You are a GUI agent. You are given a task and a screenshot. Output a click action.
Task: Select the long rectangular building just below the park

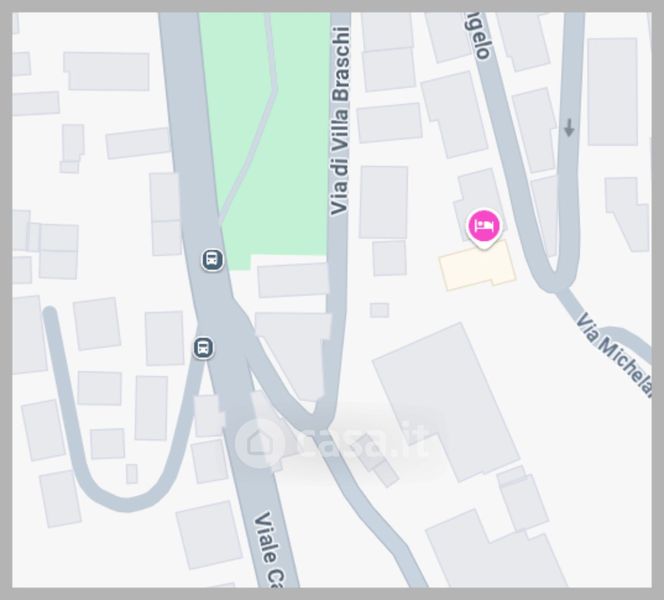pos(293,280)
